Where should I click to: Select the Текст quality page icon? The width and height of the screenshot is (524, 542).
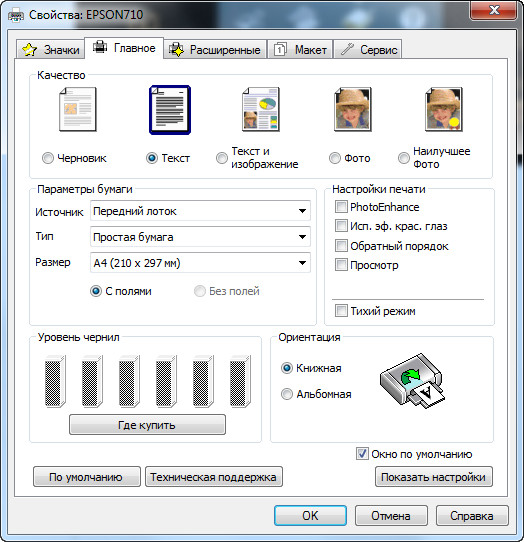pyautogui.click(x=170, y=110)
